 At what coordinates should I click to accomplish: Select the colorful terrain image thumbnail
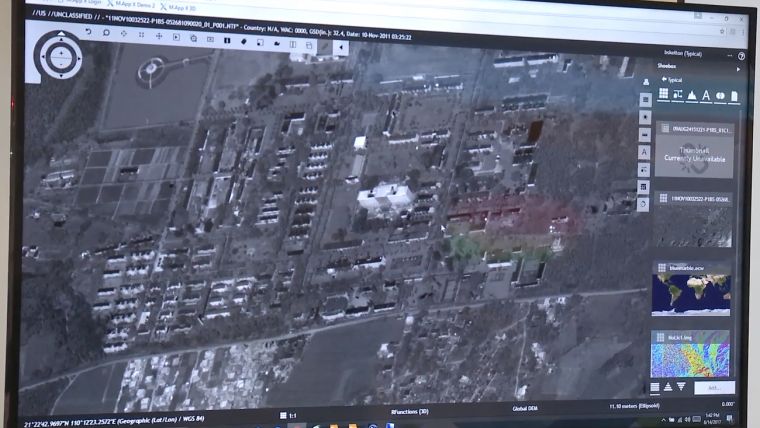point(690,354)
